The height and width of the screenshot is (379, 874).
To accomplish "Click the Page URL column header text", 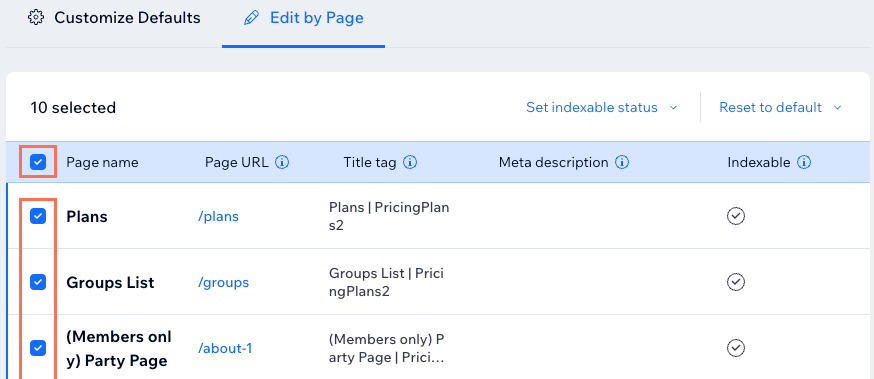I will pyautogui.click(x=237, y=163).
